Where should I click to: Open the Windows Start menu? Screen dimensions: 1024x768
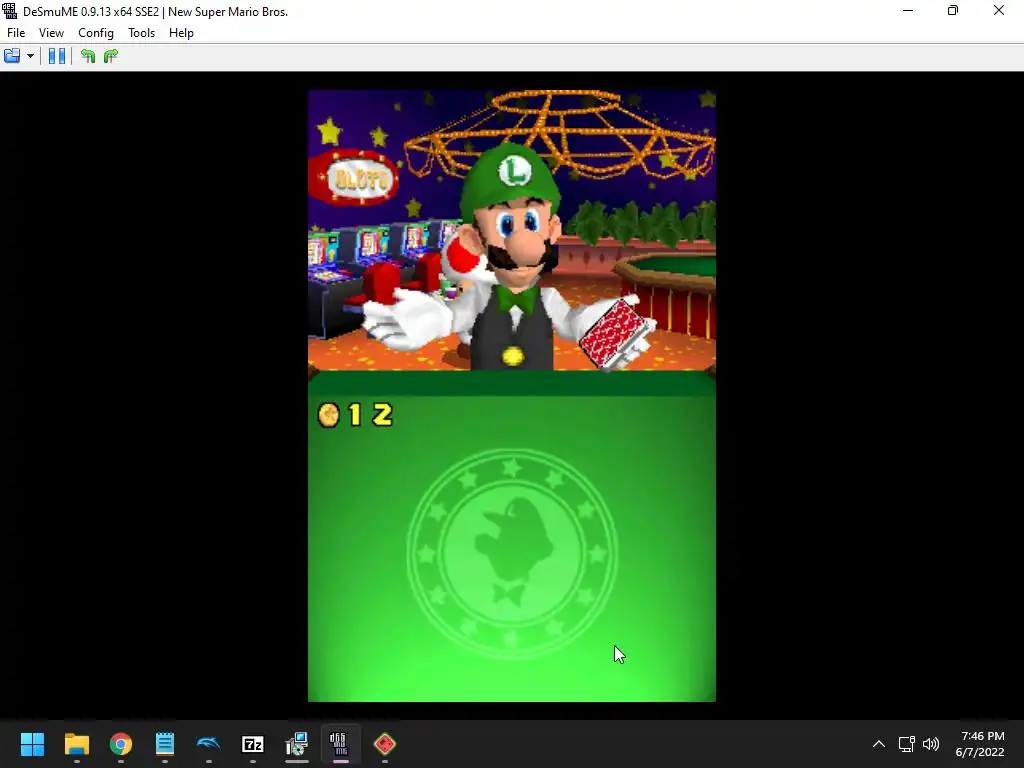point(32,744)
